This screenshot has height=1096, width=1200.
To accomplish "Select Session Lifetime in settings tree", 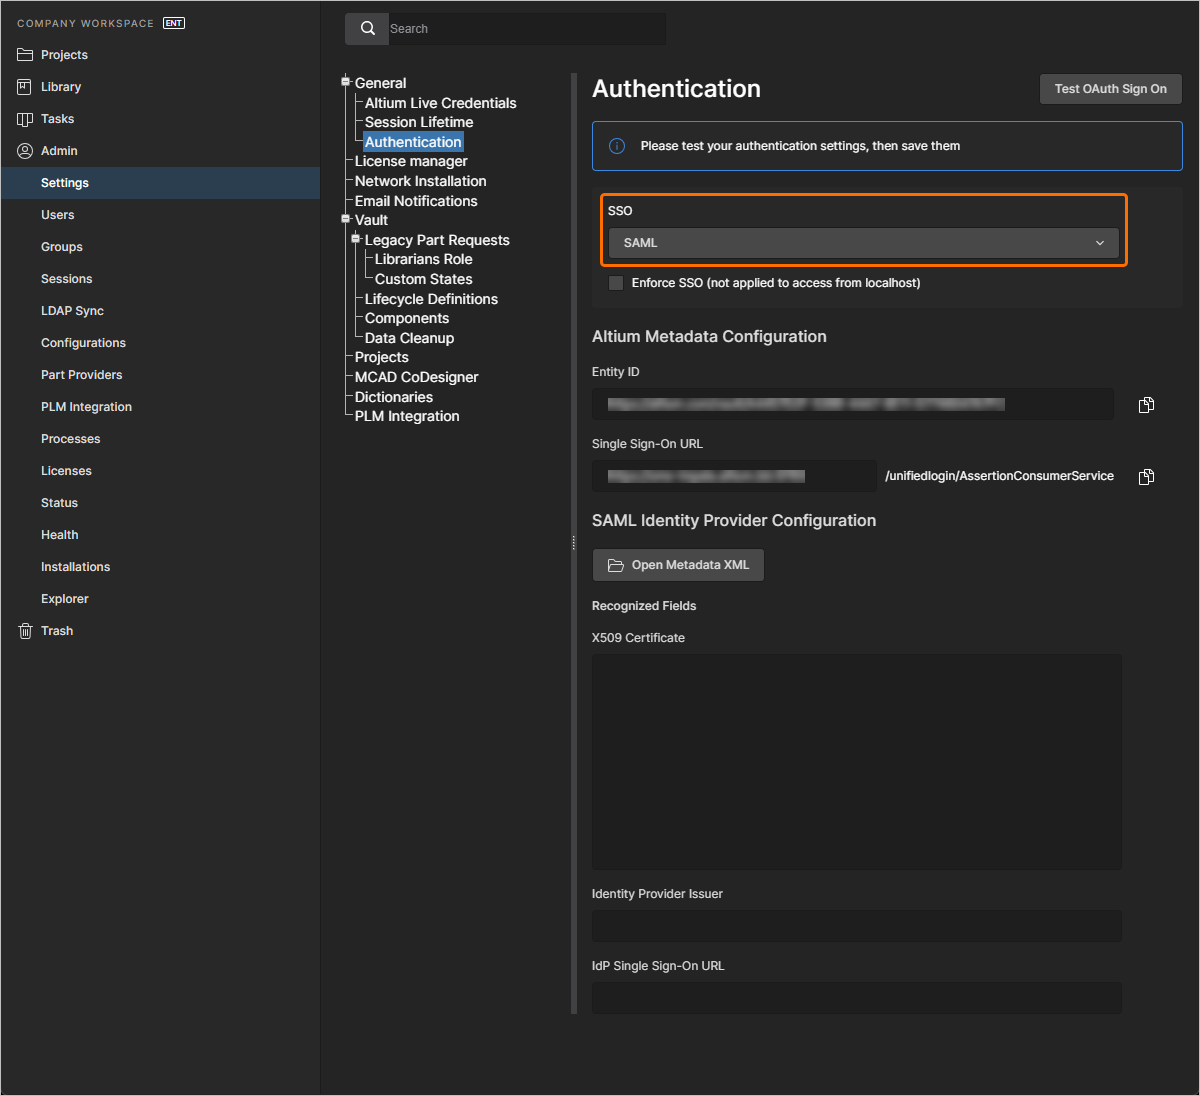I will tap(419, 122).
